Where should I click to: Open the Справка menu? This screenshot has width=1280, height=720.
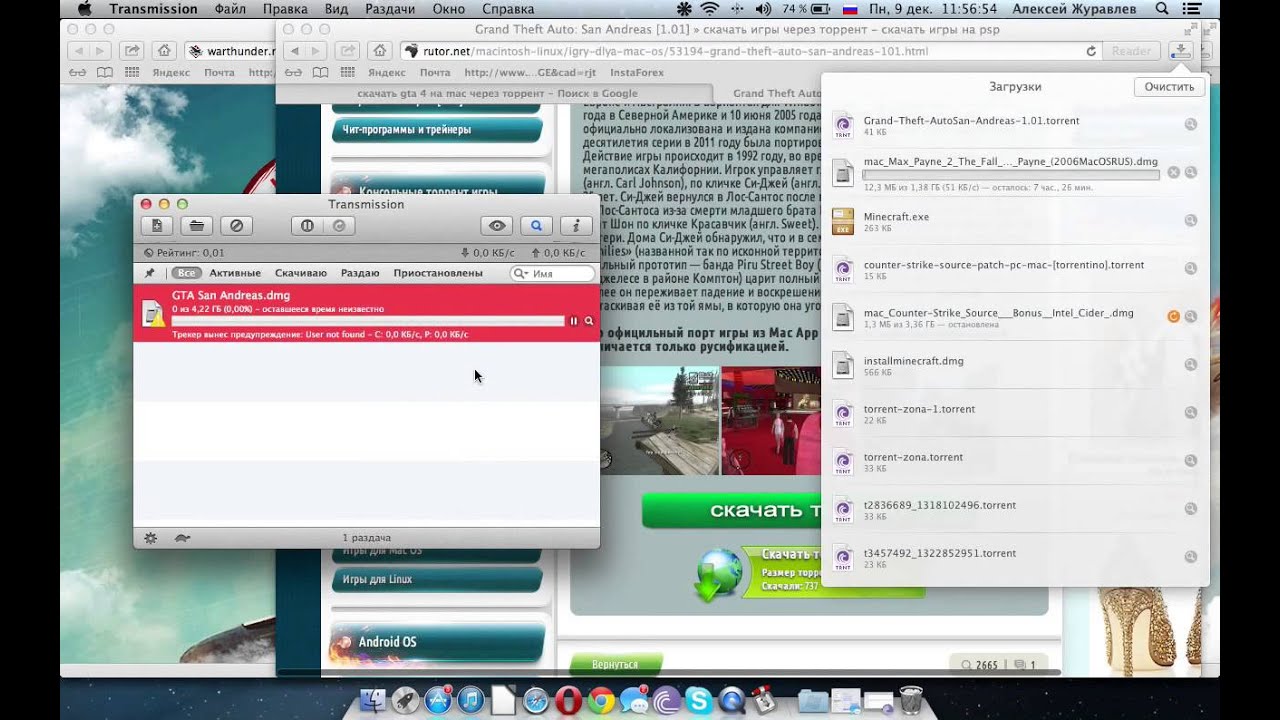[508, 9]
